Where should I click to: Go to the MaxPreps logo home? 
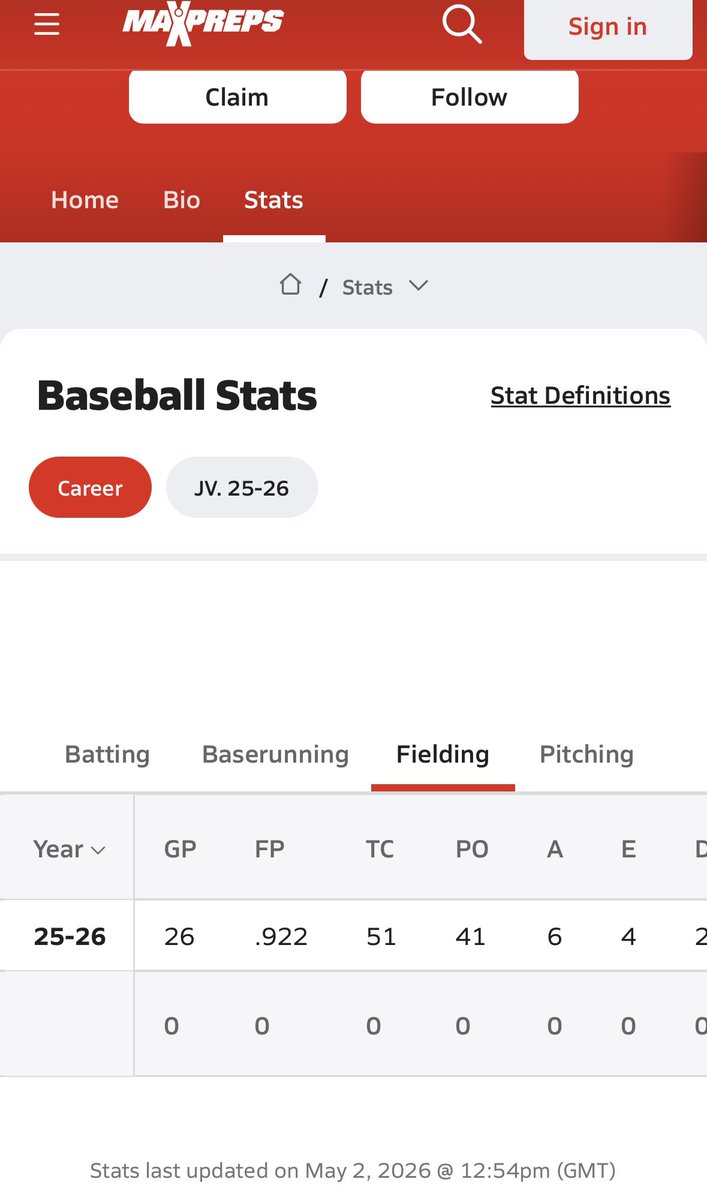tap(203, 23)
